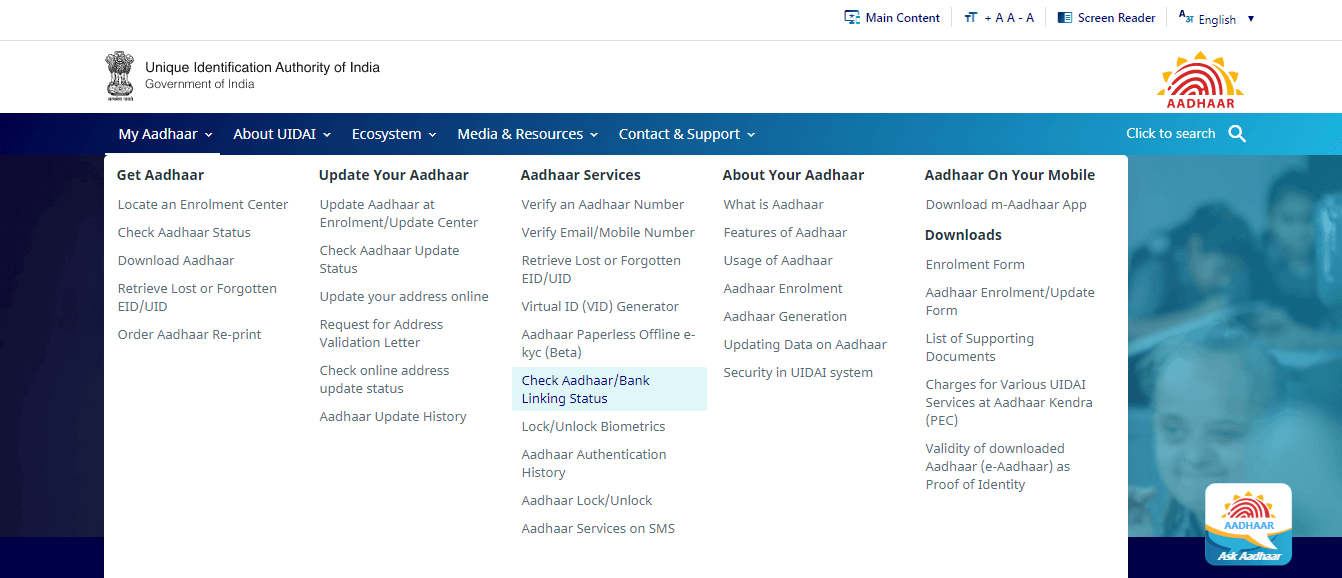
Task: Open Aadhaar Generation
Action: (785, 316)
